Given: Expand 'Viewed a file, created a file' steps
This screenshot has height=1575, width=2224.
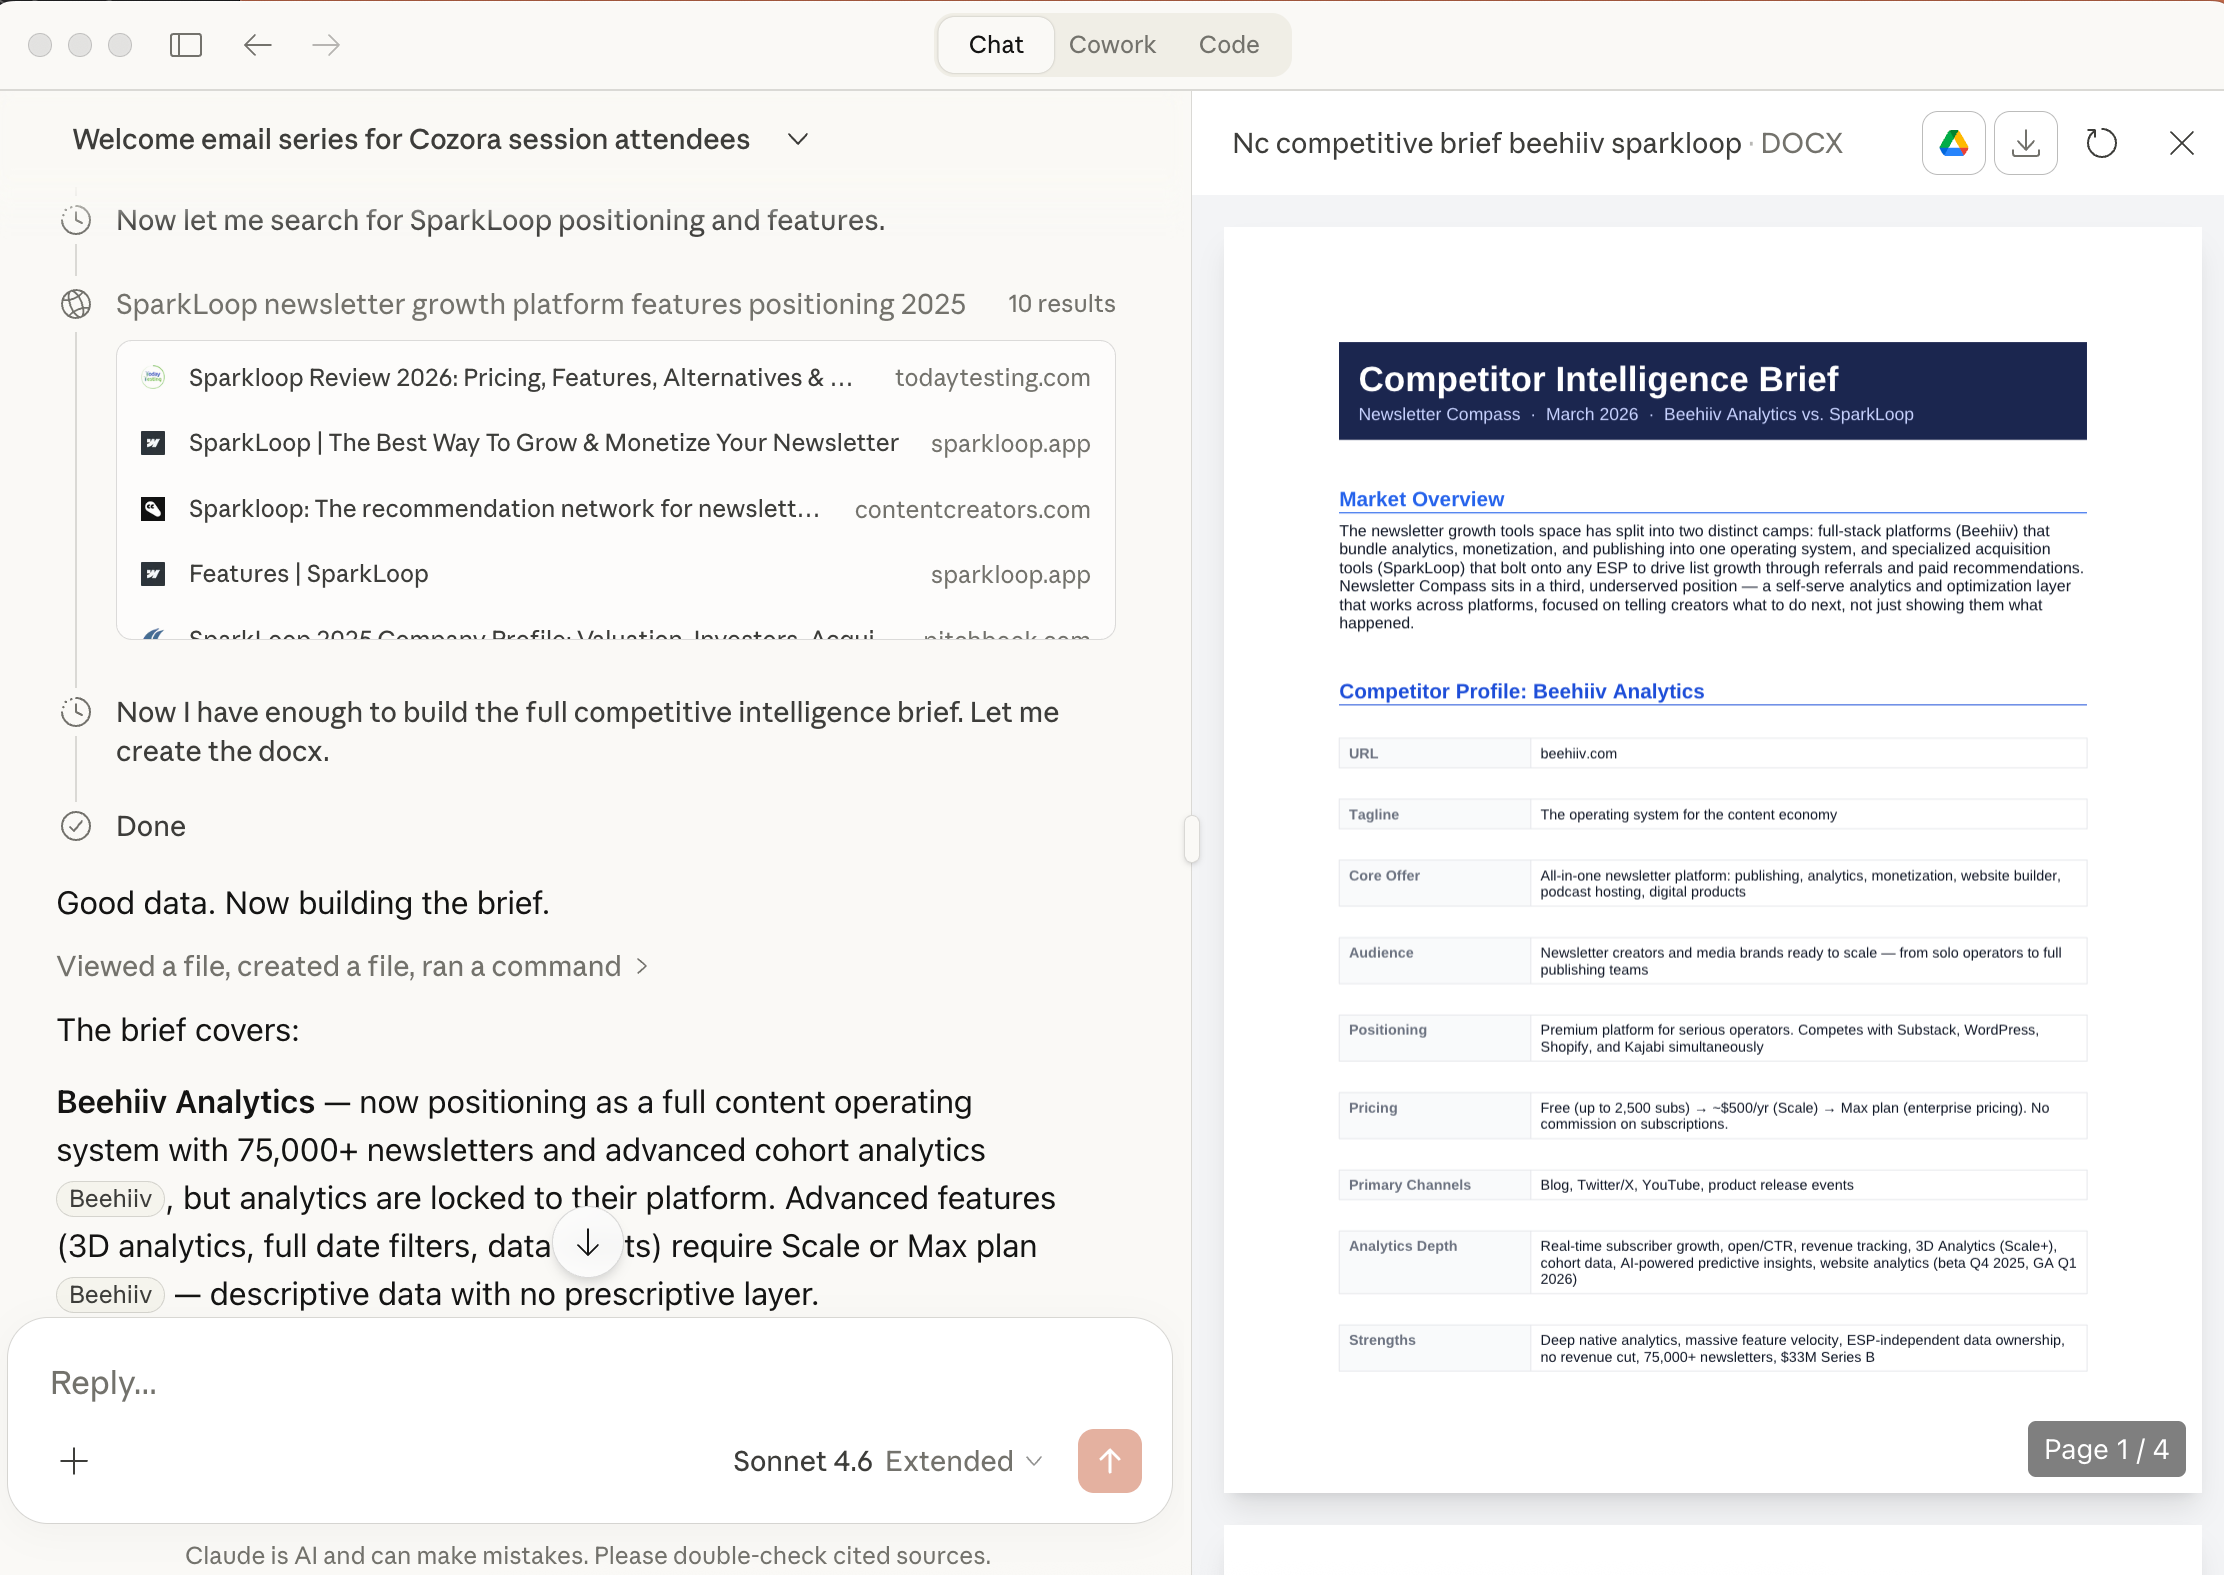Looking at the screenshot, I should click(x=352, y=966).
